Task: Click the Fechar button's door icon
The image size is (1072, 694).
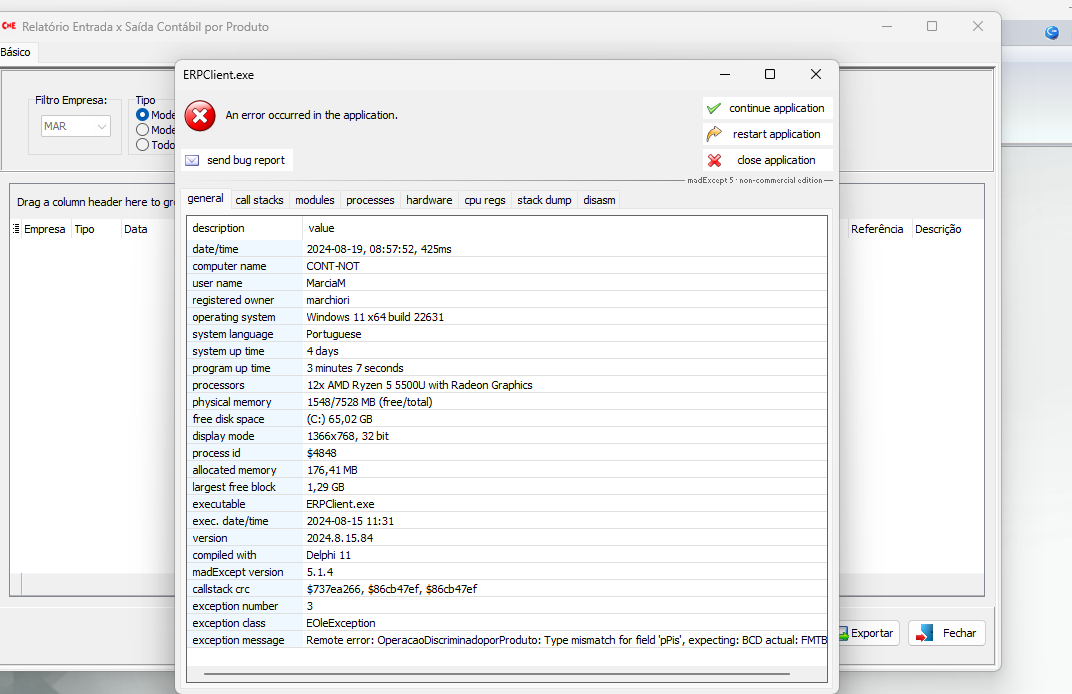Action: 925,633
